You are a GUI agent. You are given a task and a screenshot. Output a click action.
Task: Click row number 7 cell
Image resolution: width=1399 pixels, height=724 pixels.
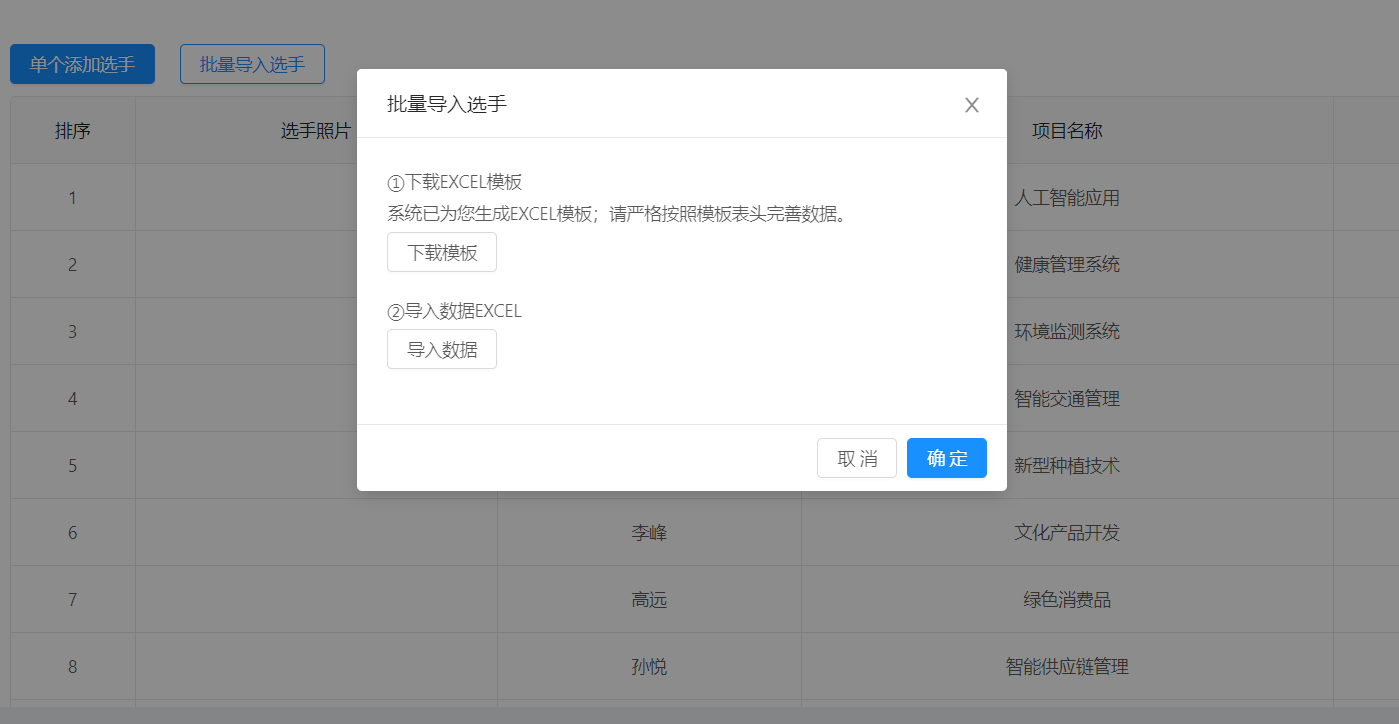click(73, 599)
